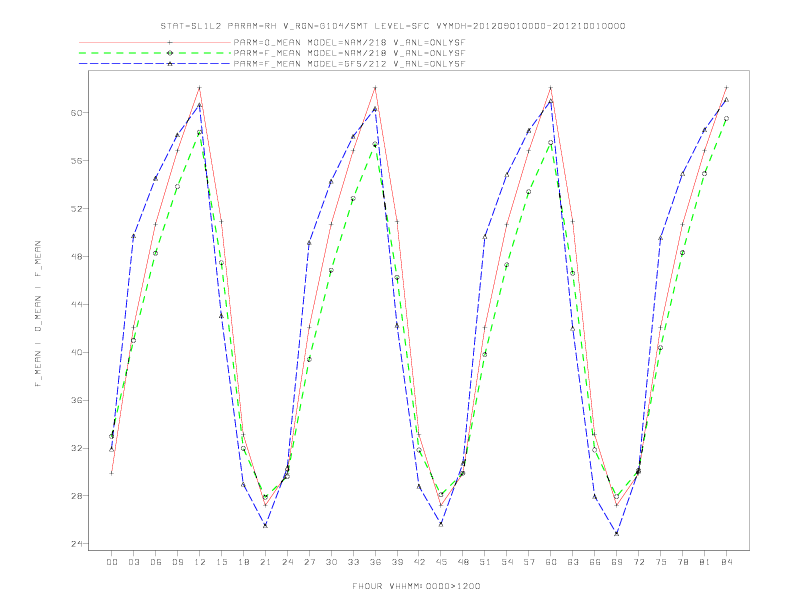
Task: Select forecast hour 84 on x-axis
Action: coord(727,562)
